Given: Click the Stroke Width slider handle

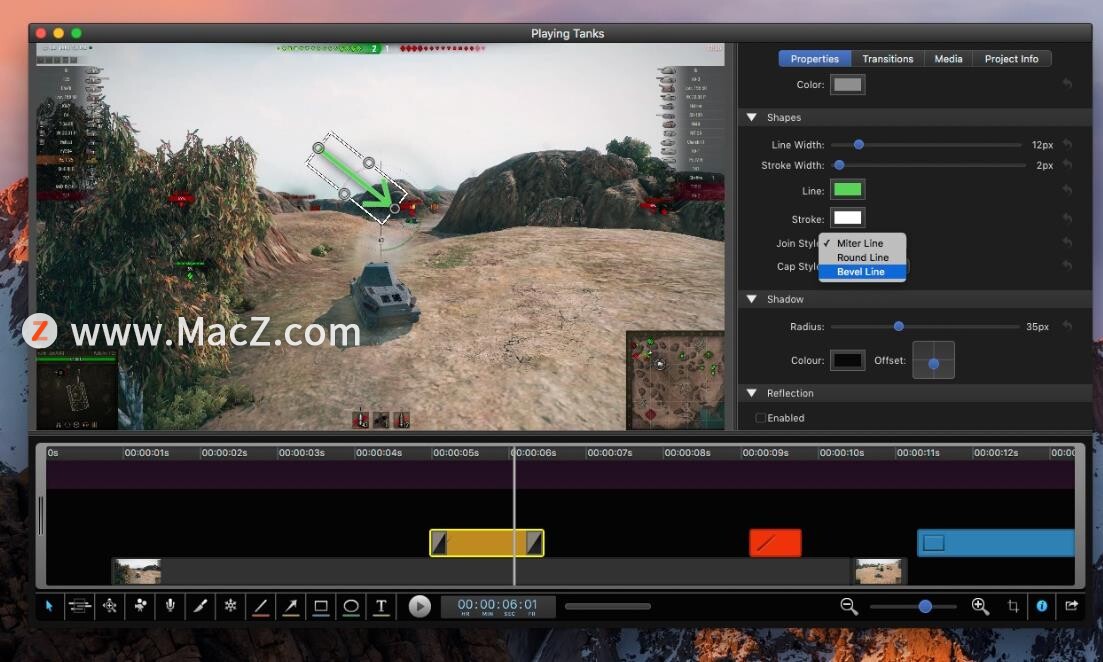Looking at the screenshot, I should tap(839, 165).
